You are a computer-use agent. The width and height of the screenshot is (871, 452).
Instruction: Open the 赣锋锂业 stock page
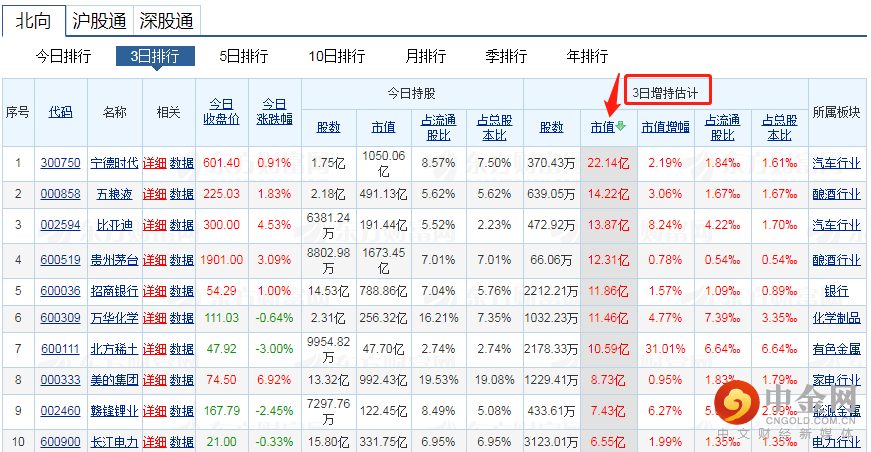coord(114,411)
